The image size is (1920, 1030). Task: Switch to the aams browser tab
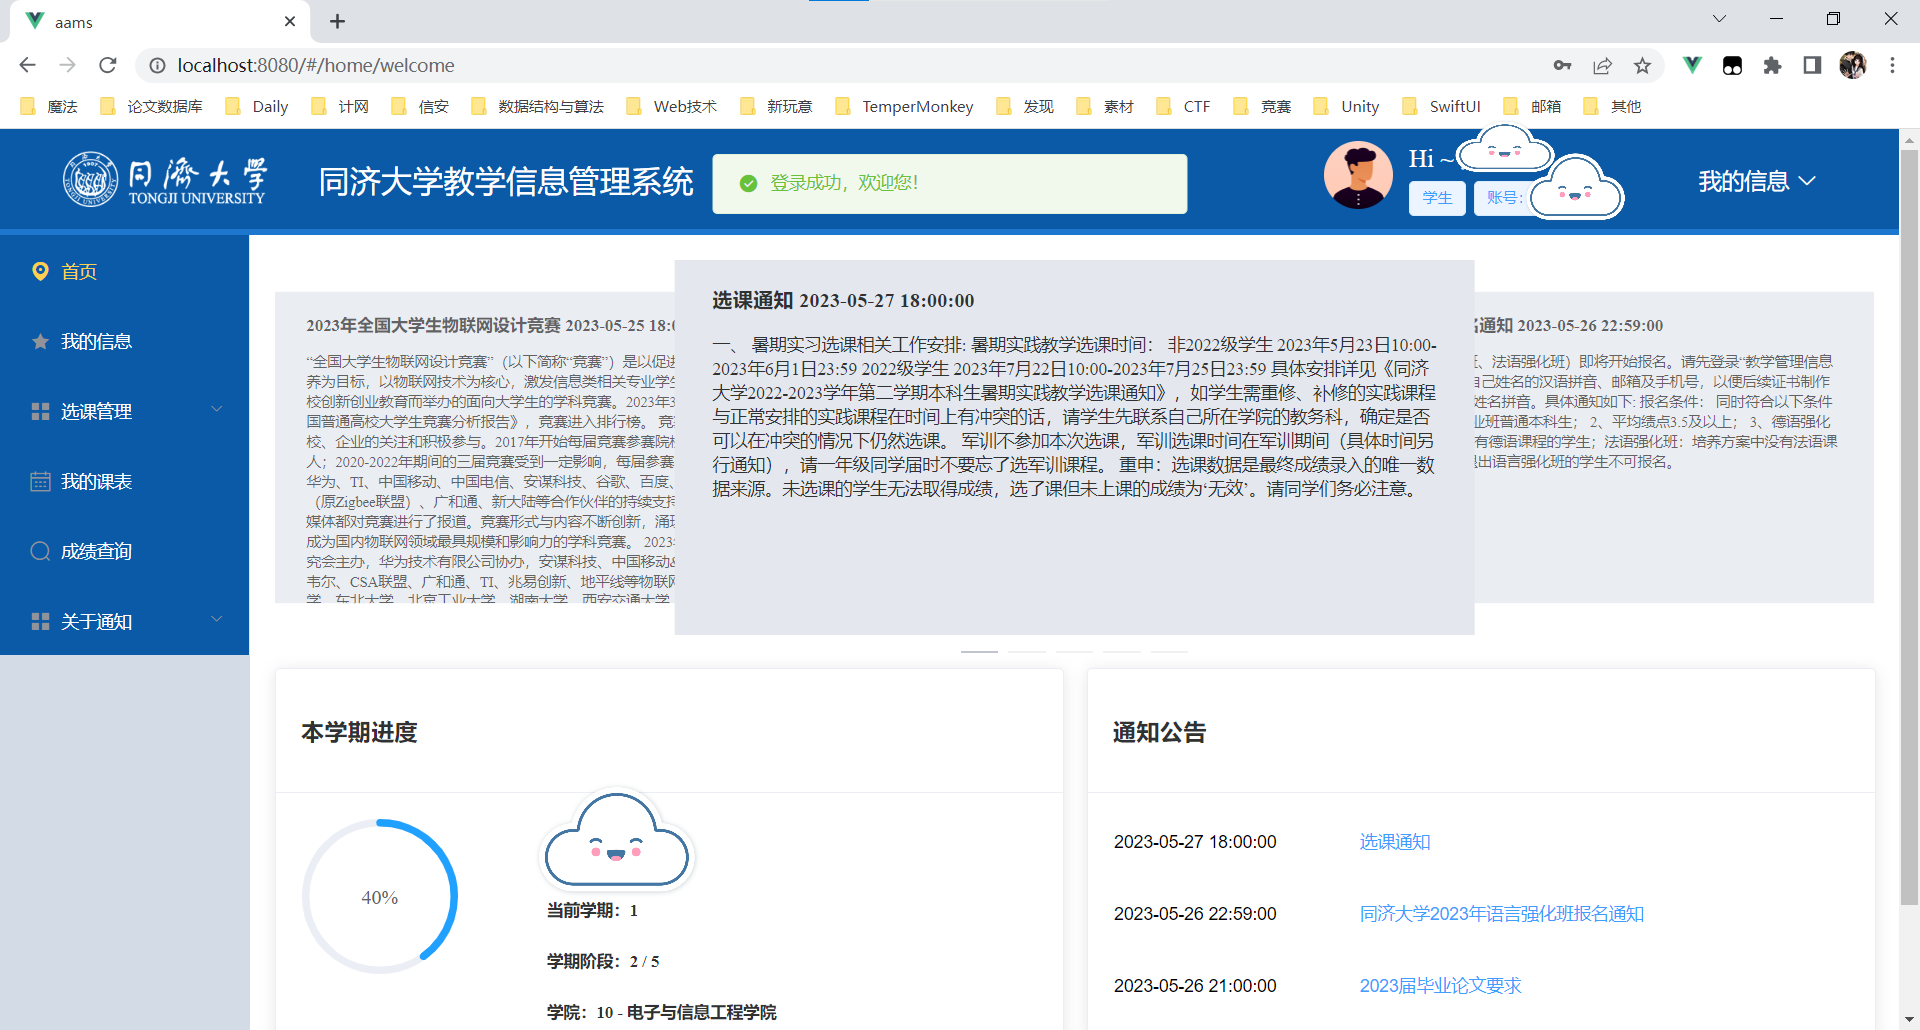click(160, 21)
